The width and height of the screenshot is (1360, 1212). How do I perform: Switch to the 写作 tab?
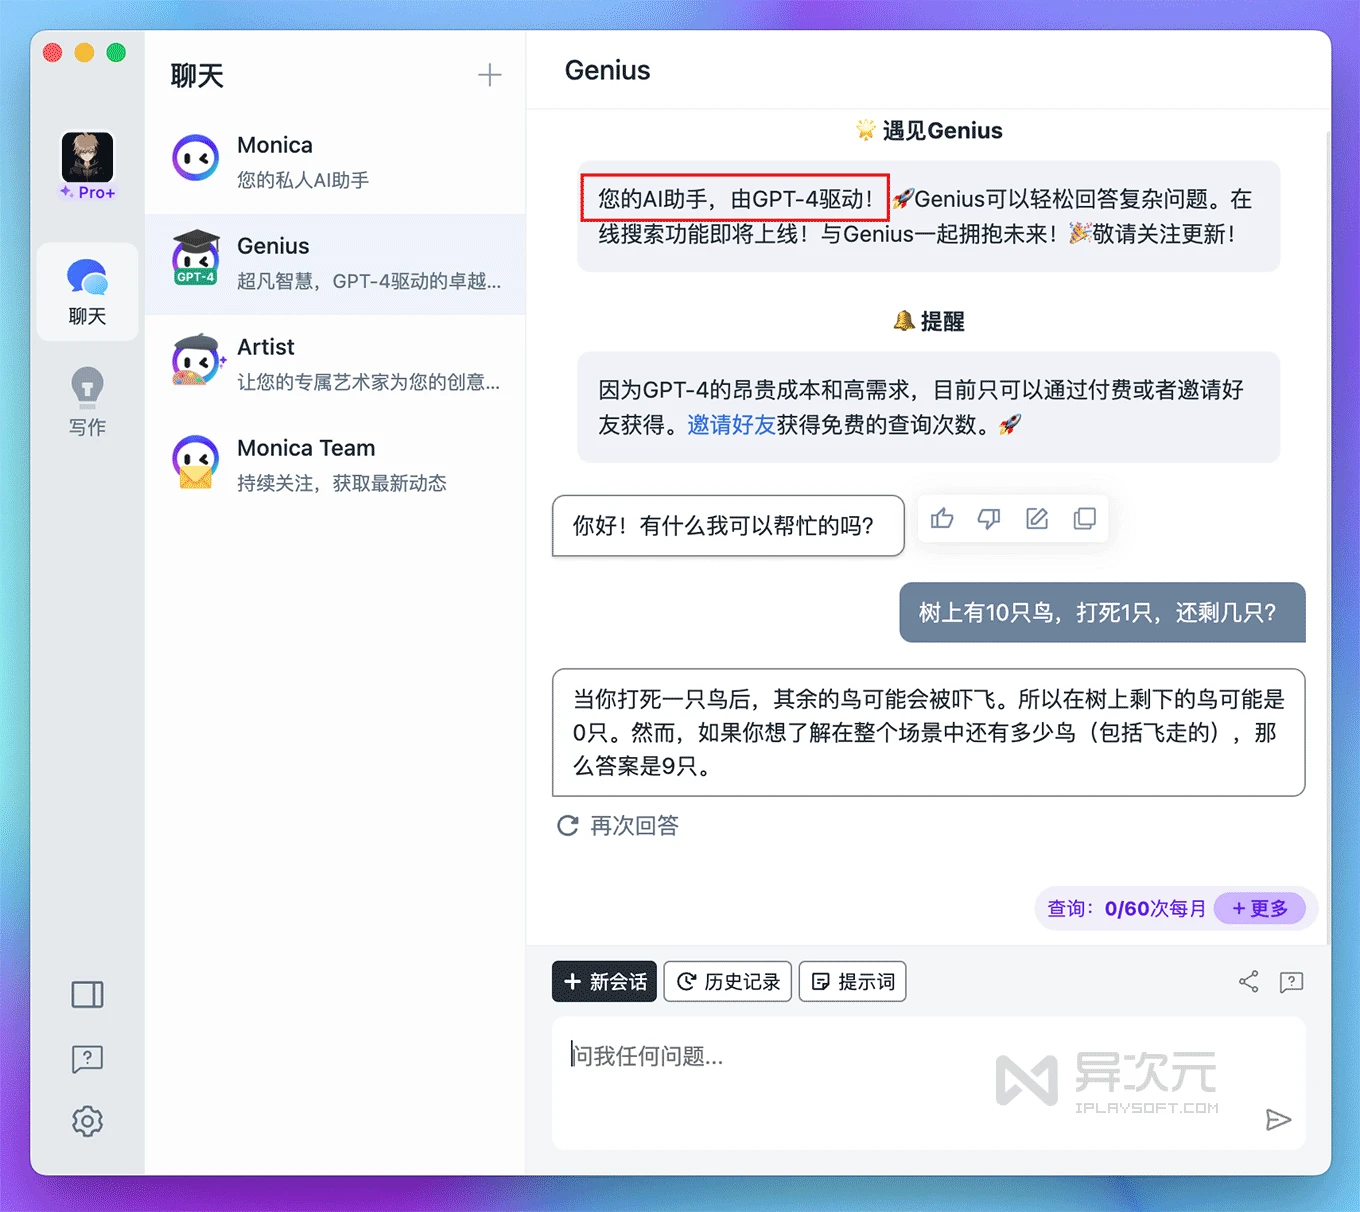pyautogui.click(x=87, y=402)
